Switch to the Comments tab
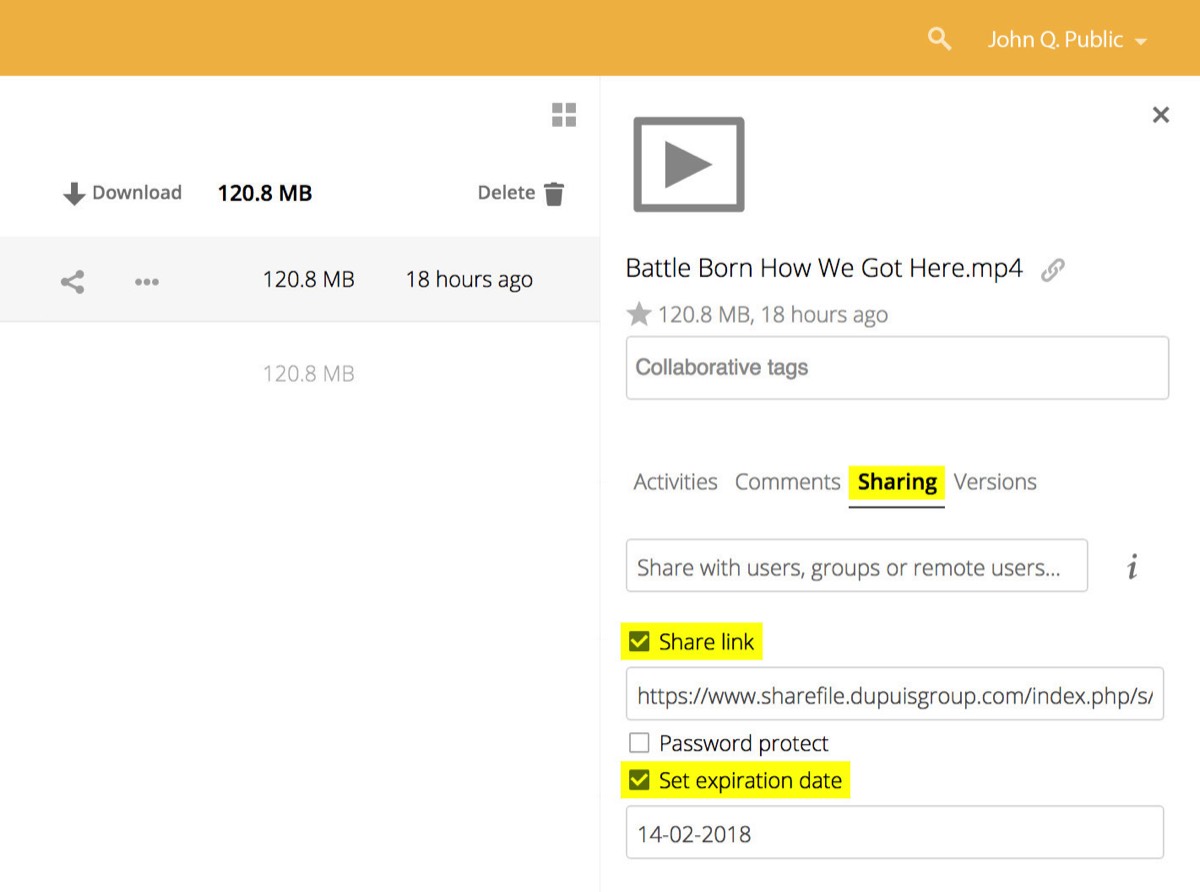 [x=787, y=482]
